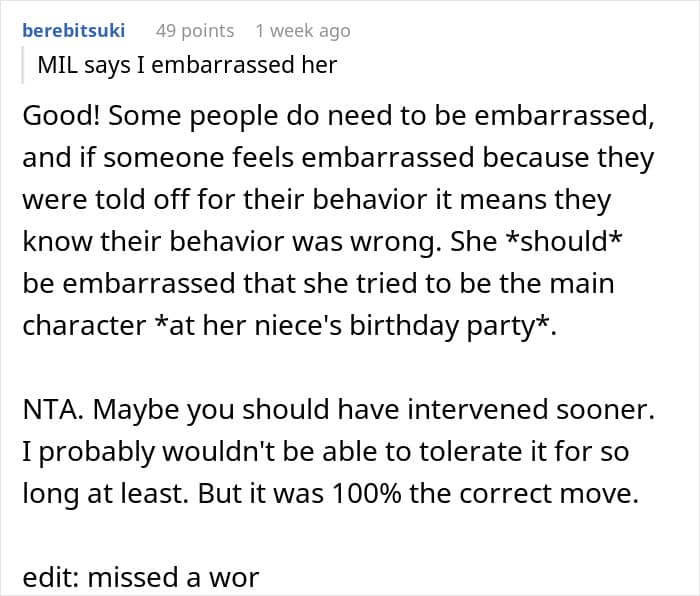Viewport: 700px width, 596px height.
Task: Click the word 'Maybe' after NTA
Action: [x=122, y=411]
